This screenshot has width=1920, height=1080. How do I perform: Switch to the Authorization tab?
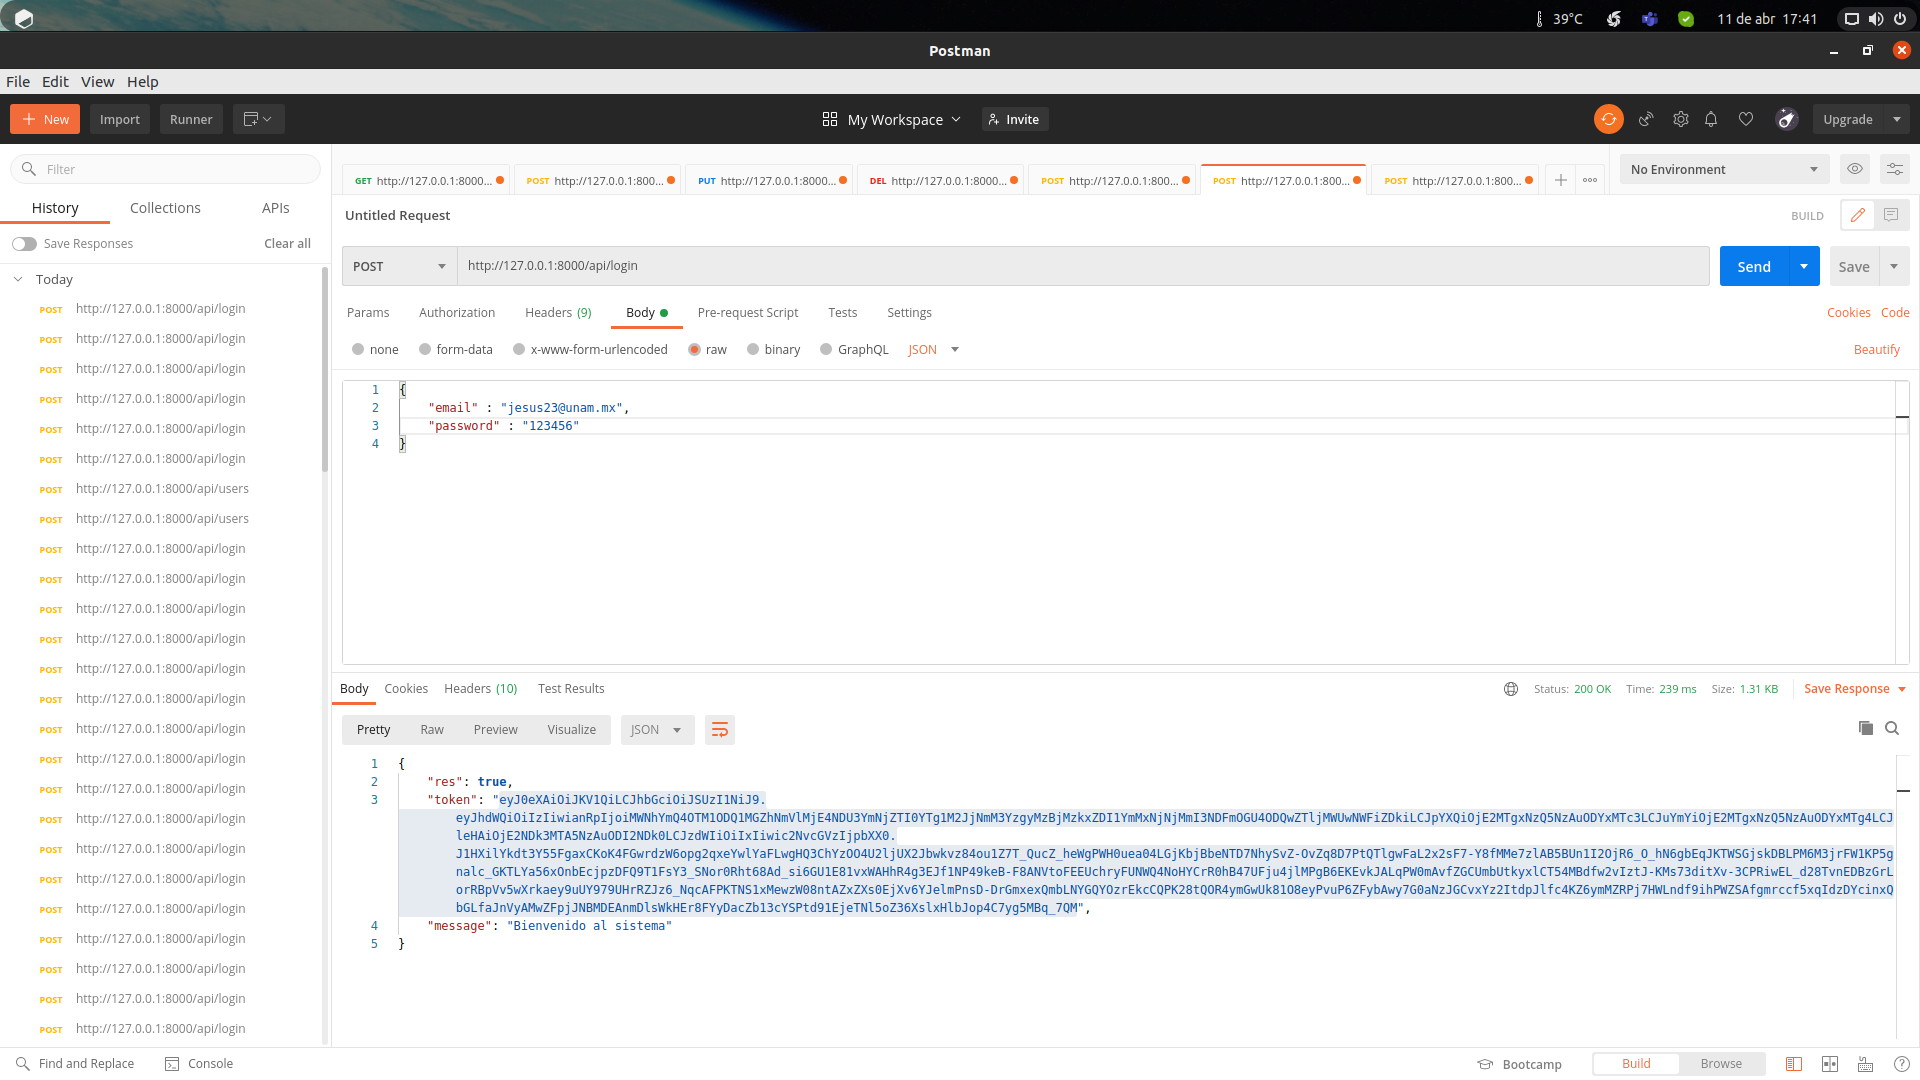click(x=456, y=312)
